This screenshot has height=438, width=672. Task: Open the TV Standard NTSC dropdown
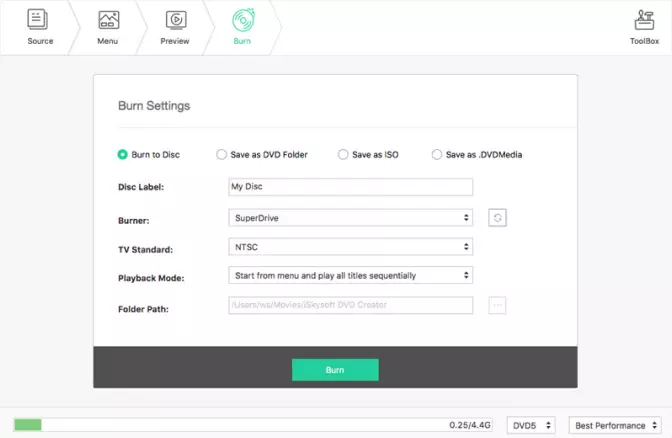click(351, 247)
